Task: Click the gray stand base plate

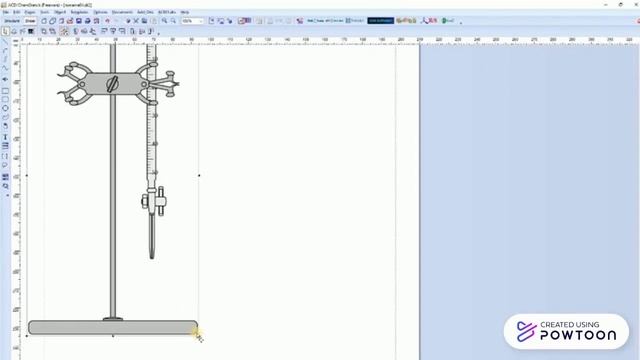Action: point(113,328)
